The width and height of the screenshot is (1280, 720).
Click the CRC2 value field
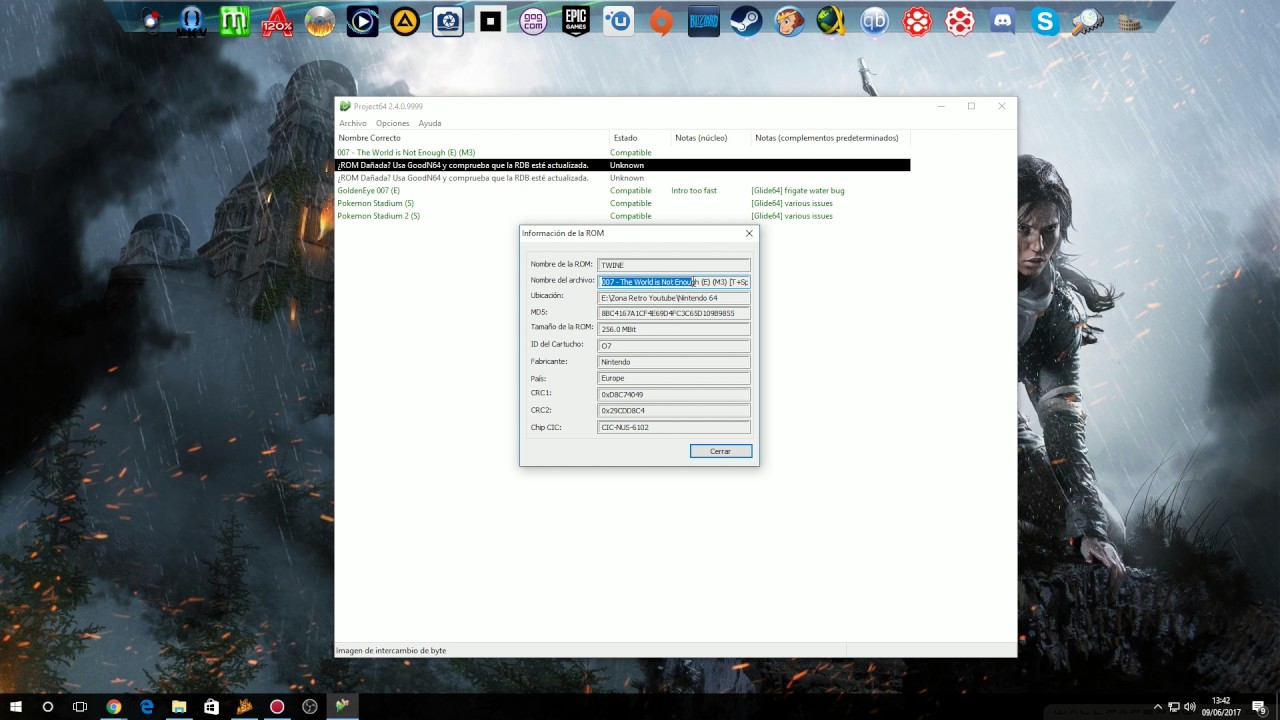click(x=674, y=410)
